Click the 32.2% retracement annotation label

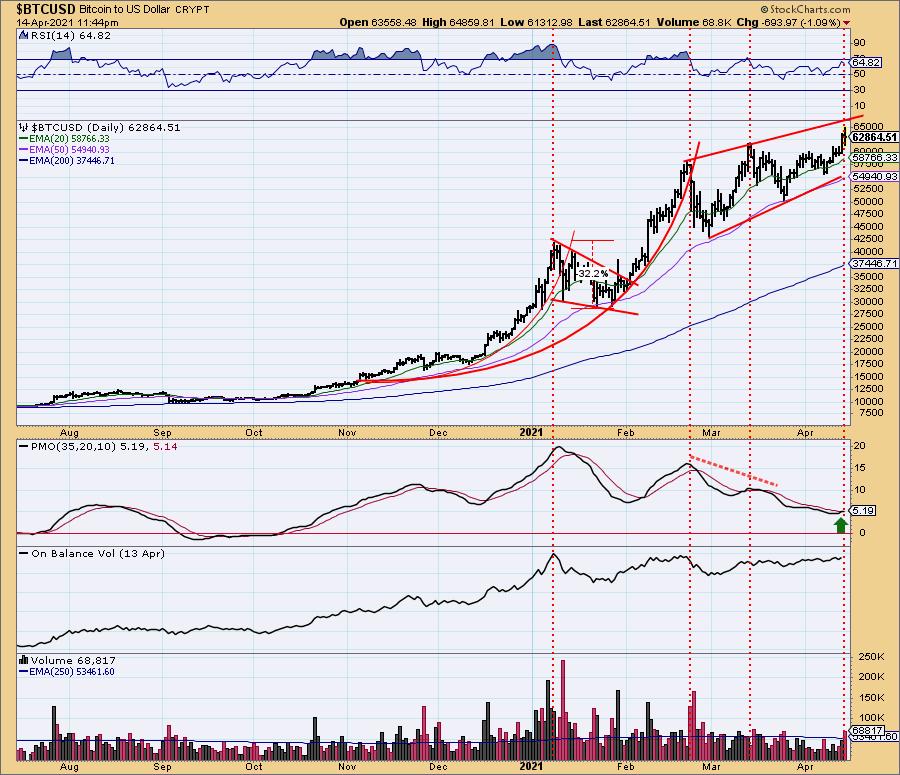point(593,274)
